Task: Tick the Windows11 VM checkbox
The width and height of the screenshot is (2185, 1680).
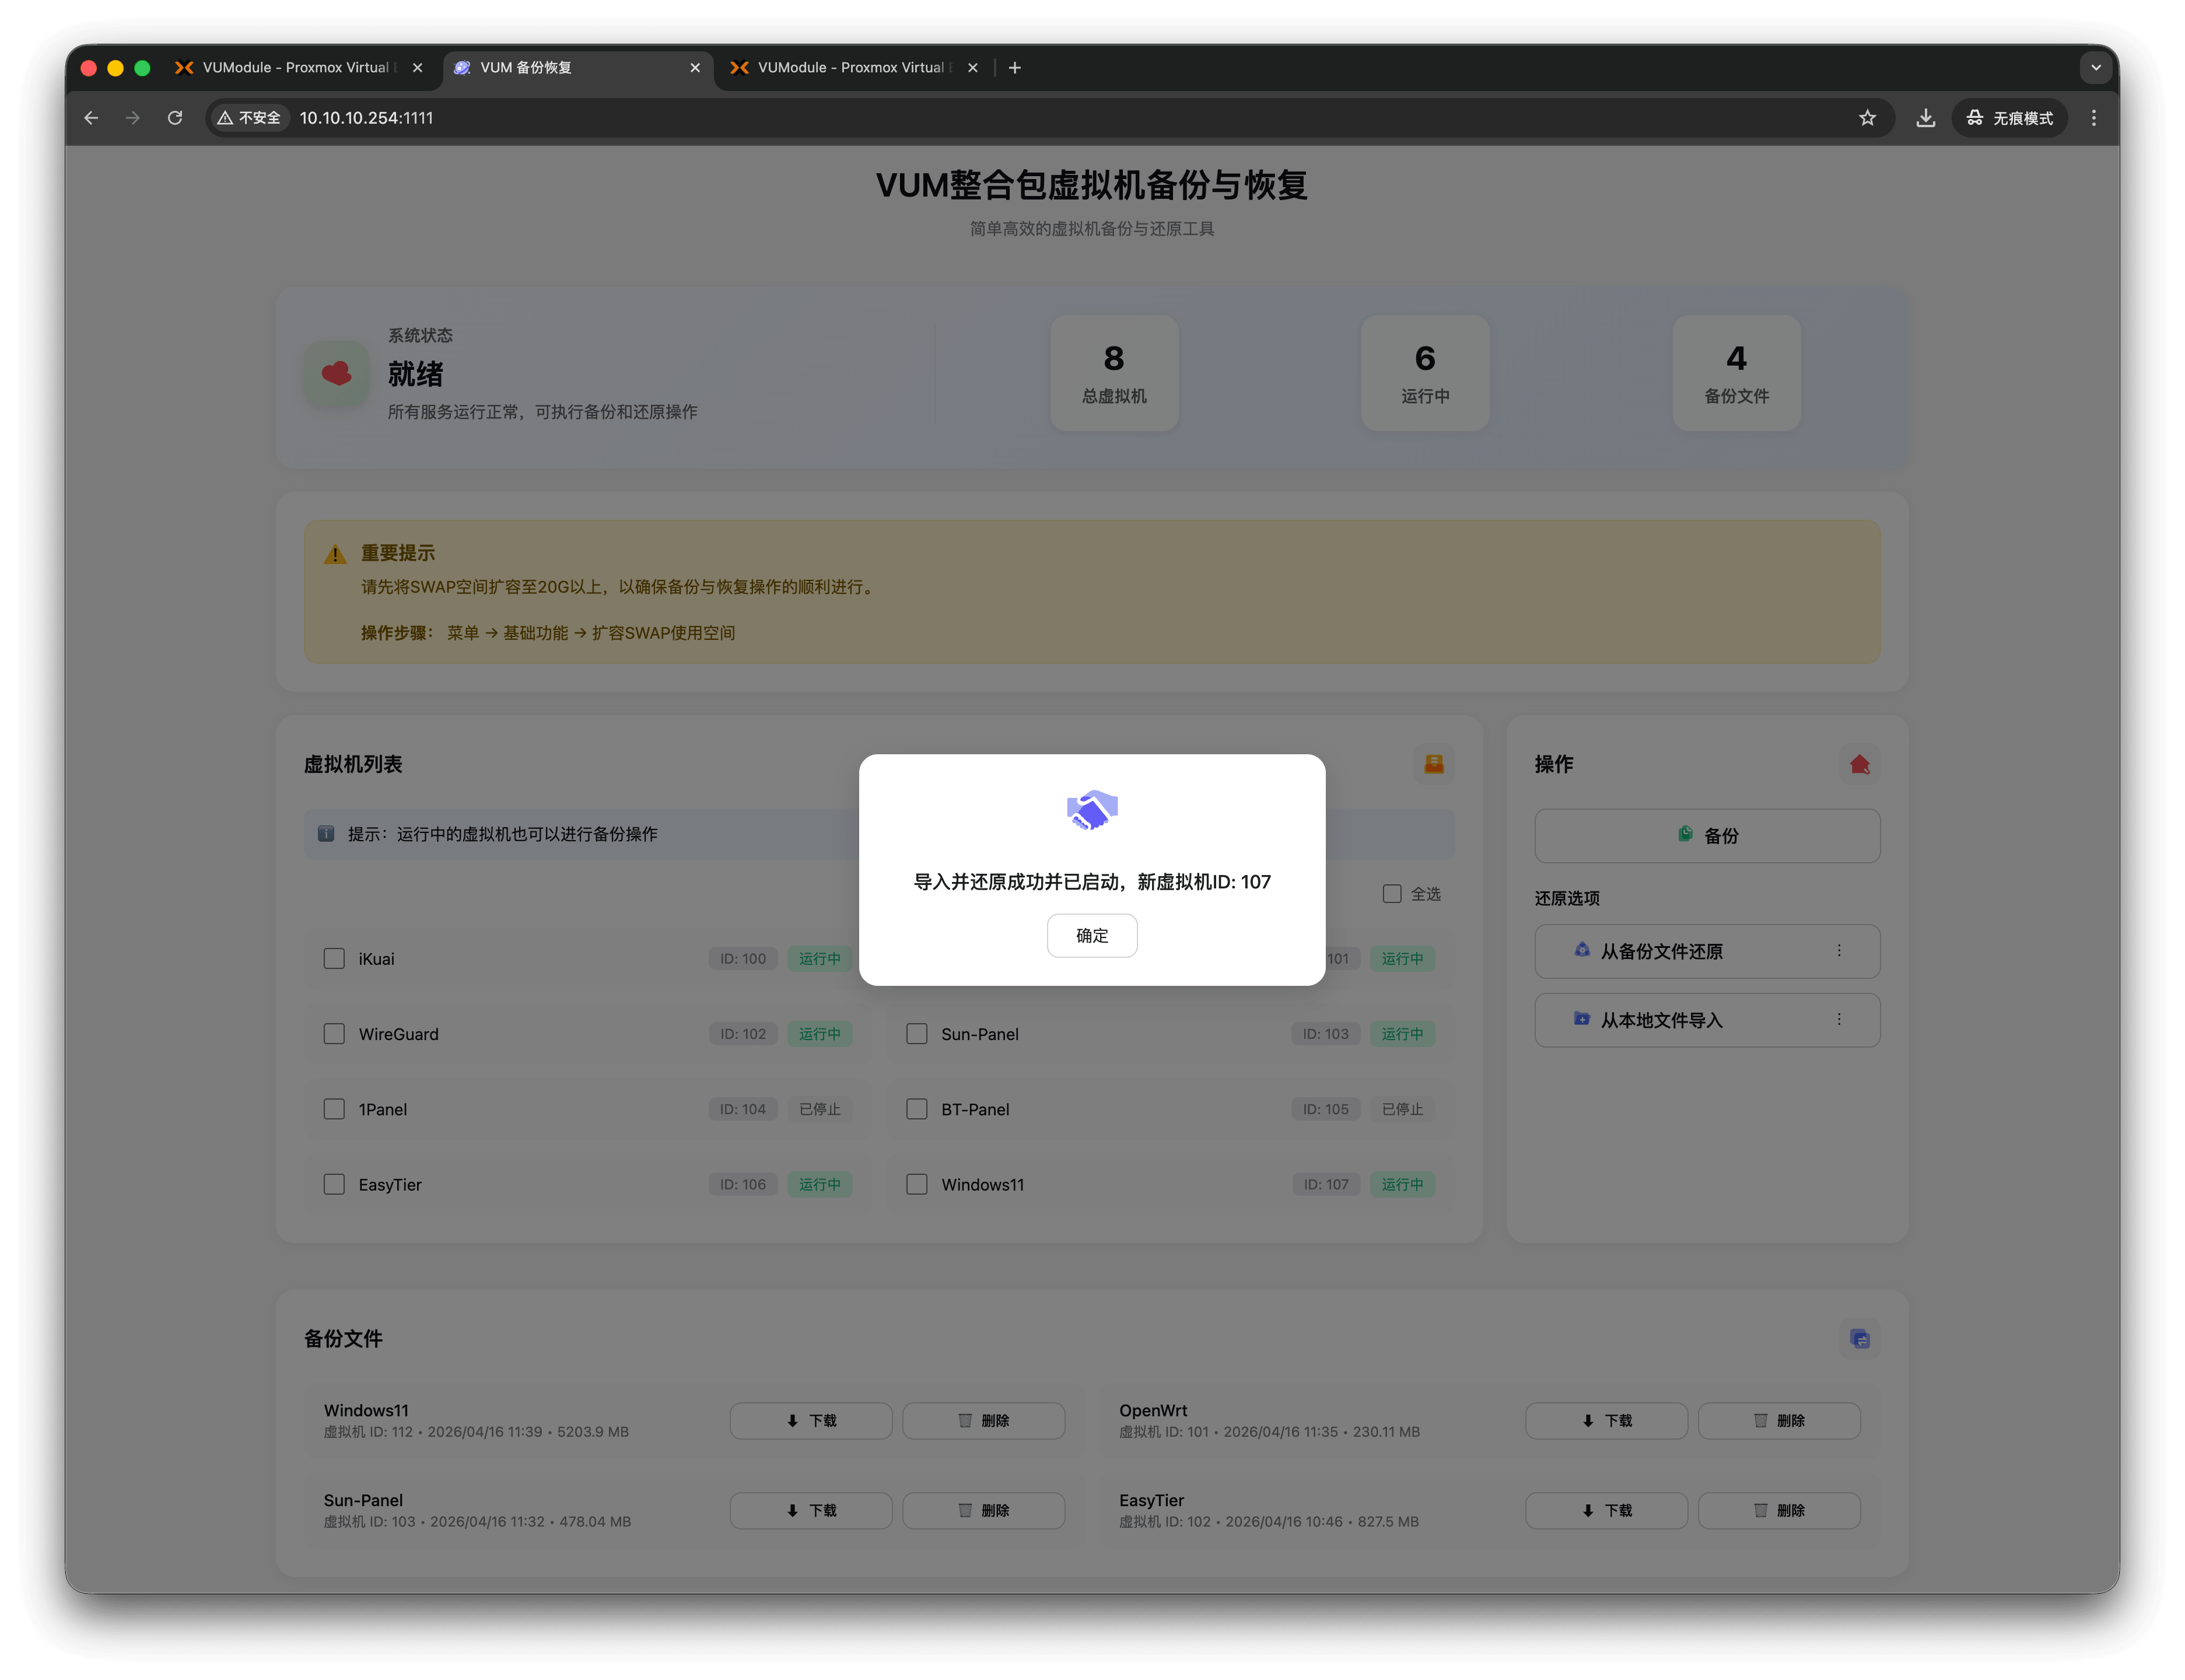Action: pos(916,1184)
